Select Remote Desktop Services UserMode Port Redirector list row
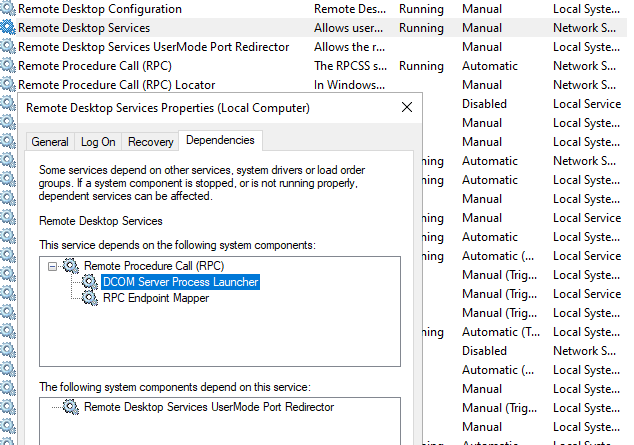This screenshot has width=634, height=445. click(153, 47)
